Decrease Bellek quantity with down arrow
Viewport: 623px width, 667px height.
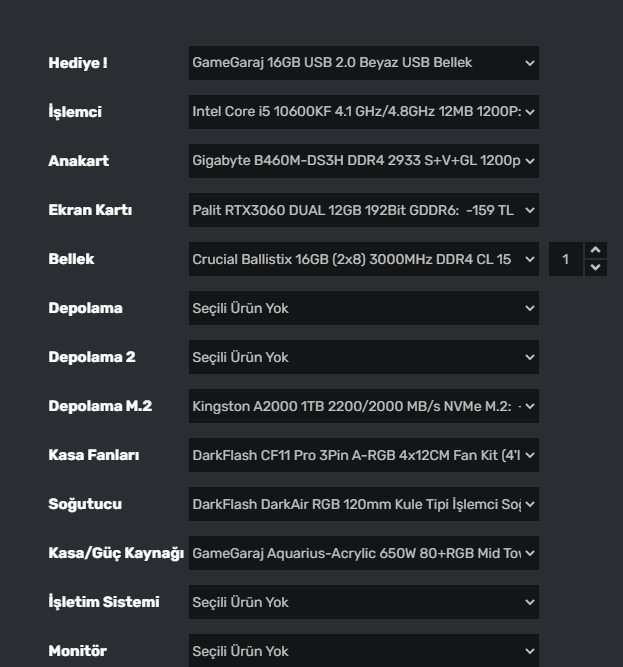[x=595, y=268]
